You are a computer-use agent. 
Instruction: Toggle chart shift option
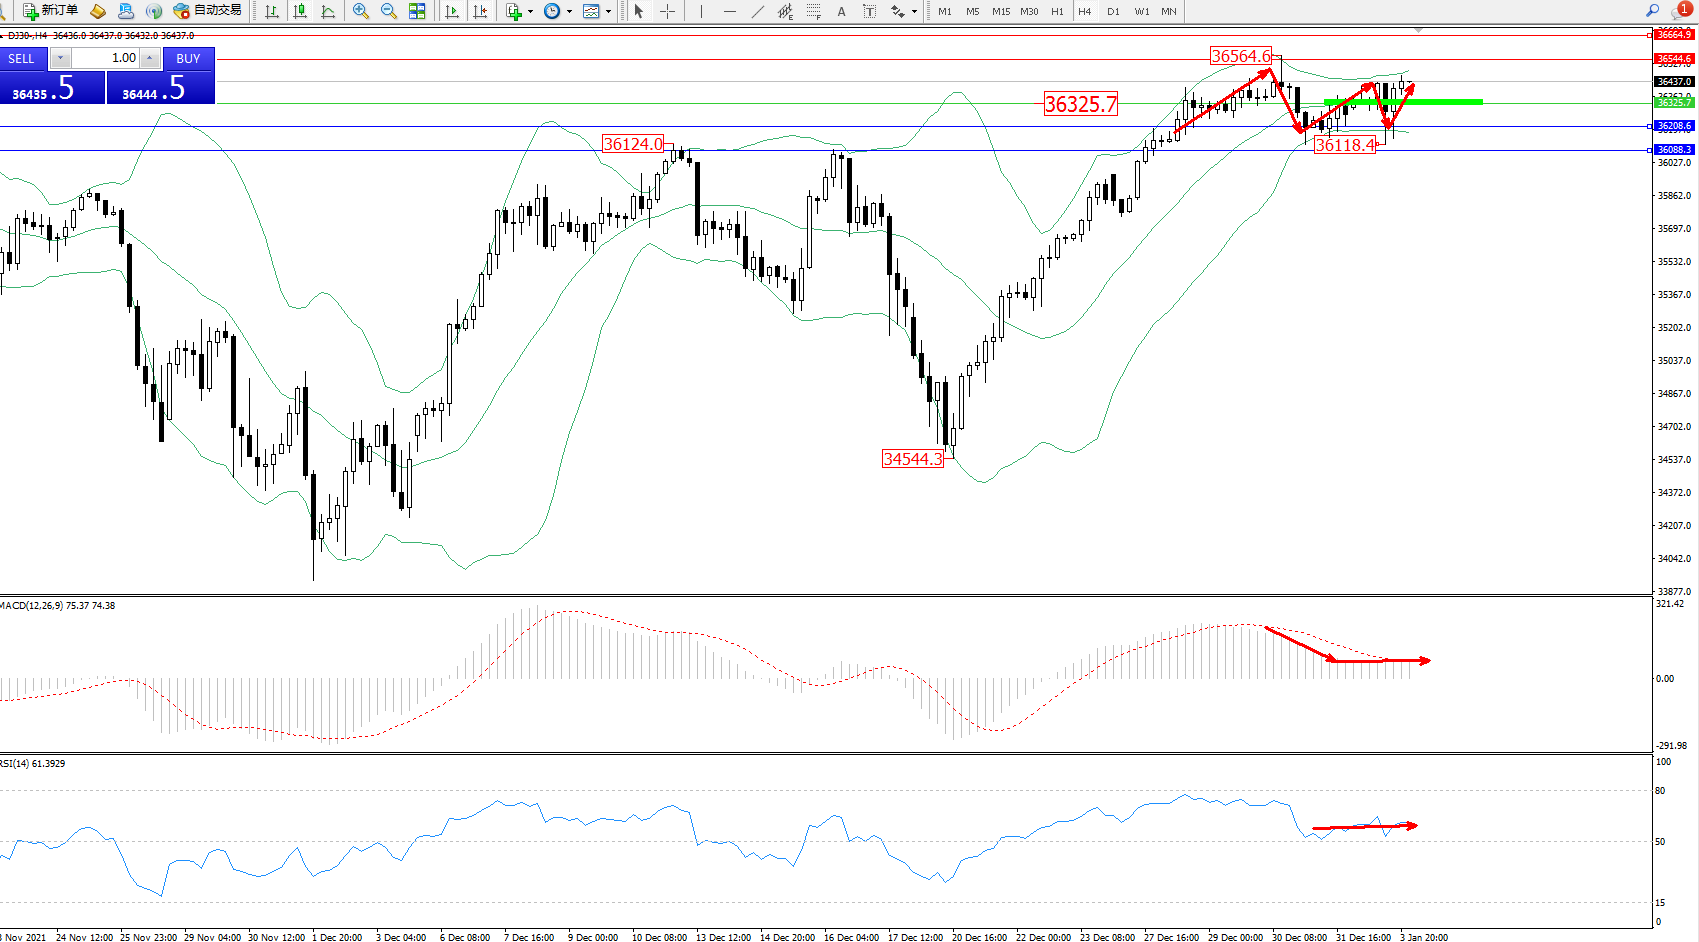click(480, 11)
